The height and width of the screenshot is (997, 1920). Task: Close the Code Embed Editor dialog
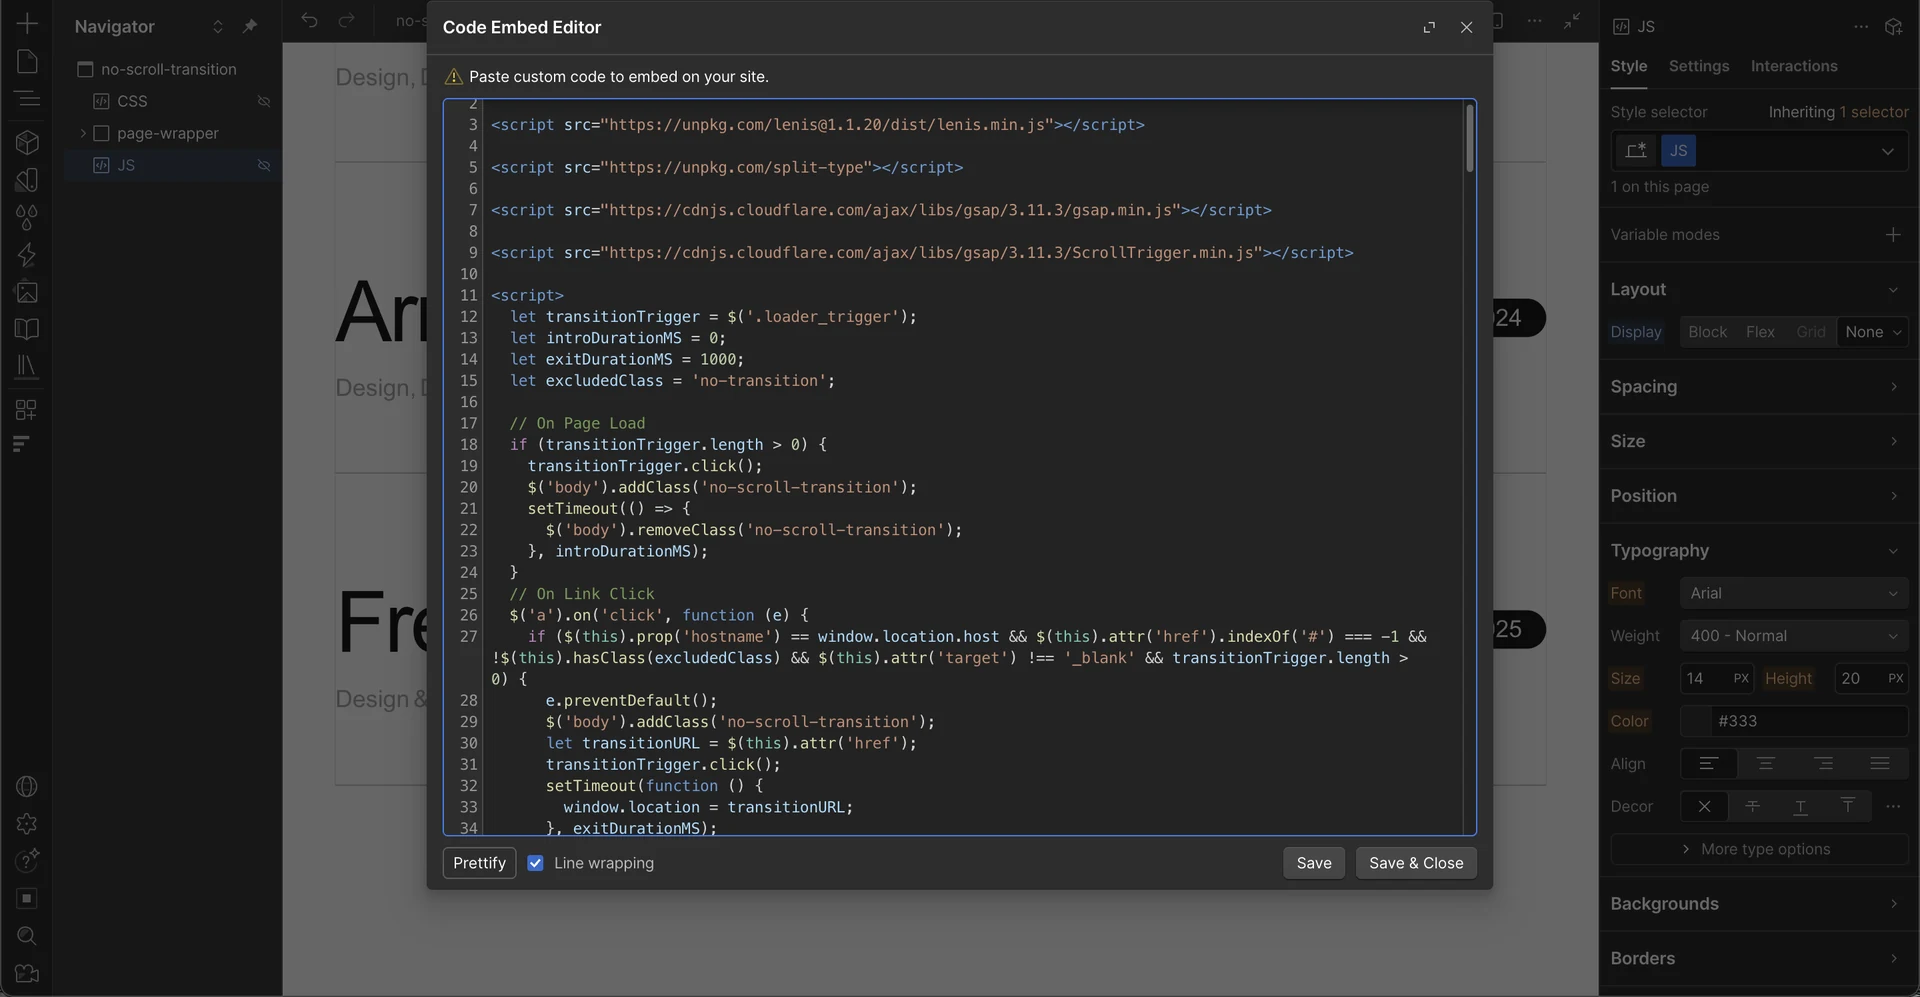[1466, 27]
